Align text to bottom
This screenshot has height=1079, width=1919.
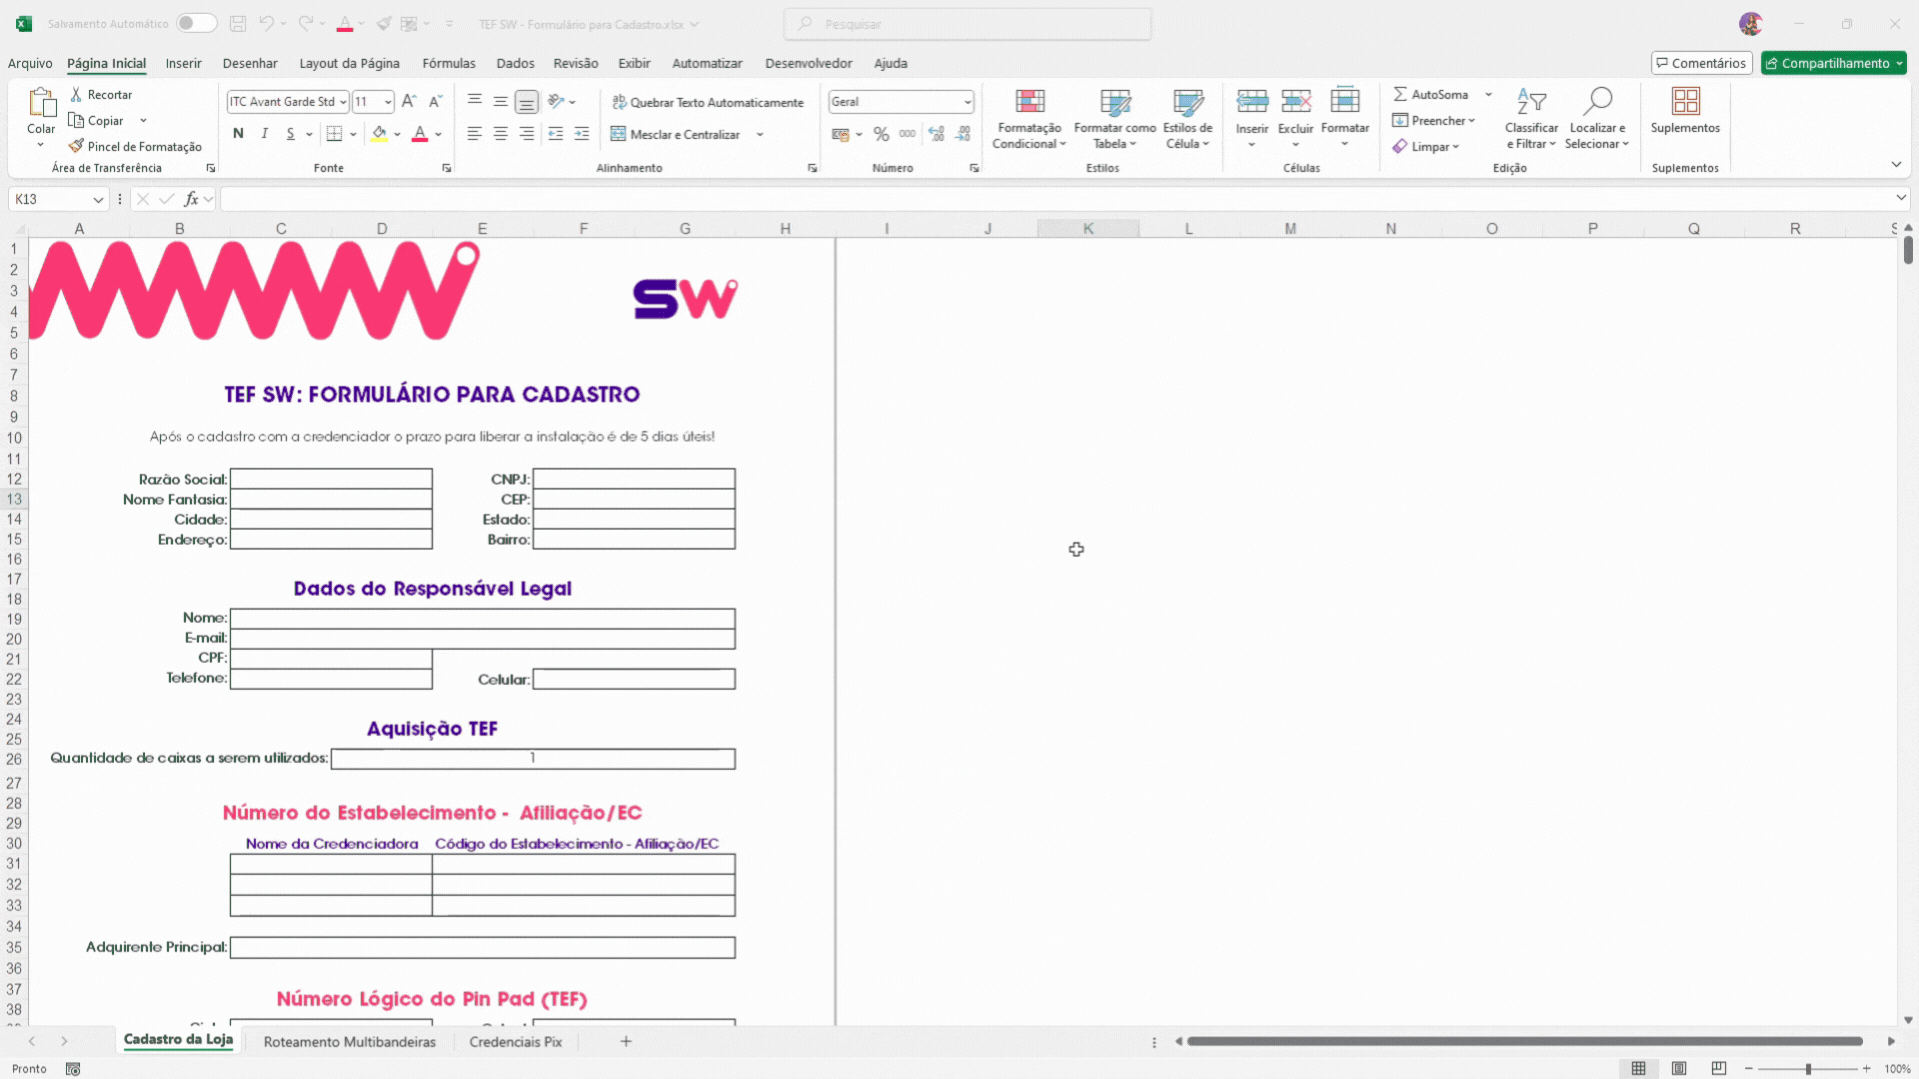pos(527,101)
